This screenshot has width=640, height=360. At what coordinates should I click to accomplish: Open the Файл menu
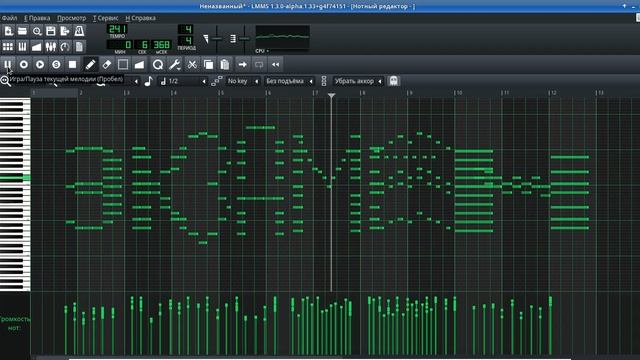[9, 18]
